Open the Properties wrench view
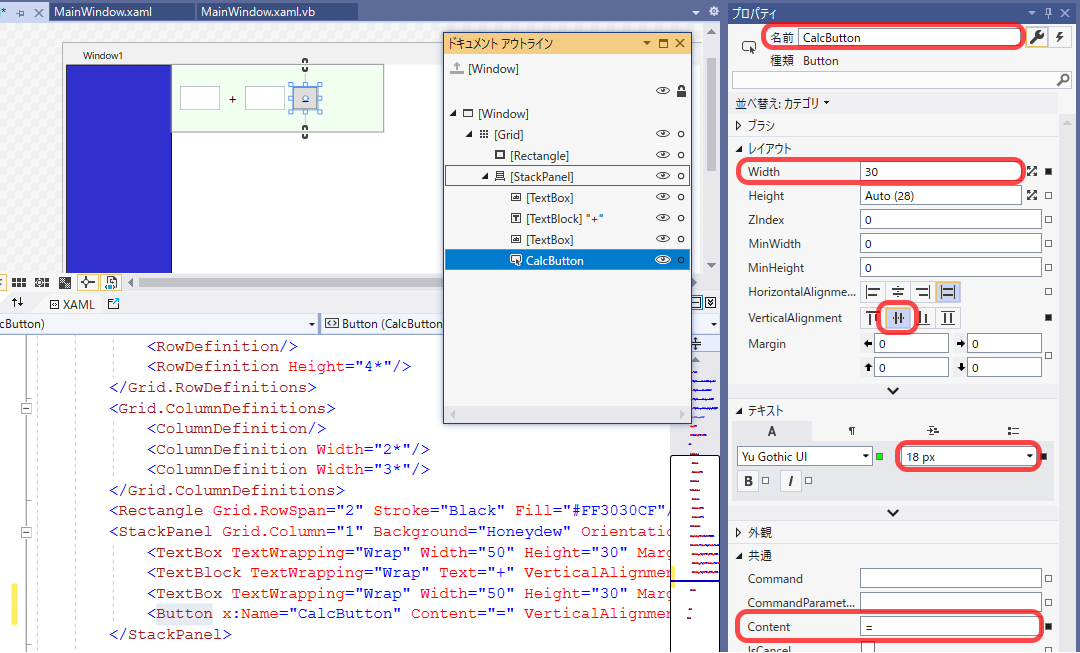 coord(1037,37)
